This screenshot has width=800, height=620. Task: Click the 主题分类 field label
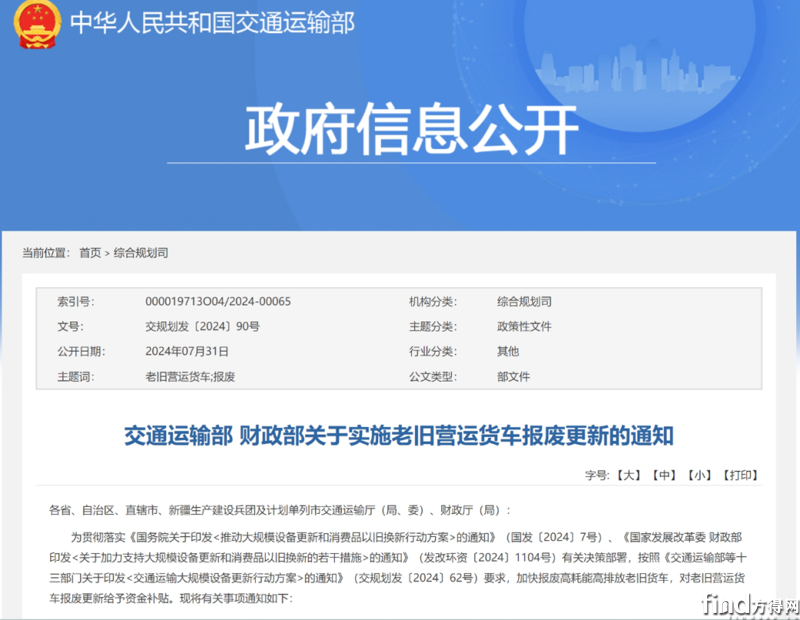pyautogui.click(x=433, y=327)
